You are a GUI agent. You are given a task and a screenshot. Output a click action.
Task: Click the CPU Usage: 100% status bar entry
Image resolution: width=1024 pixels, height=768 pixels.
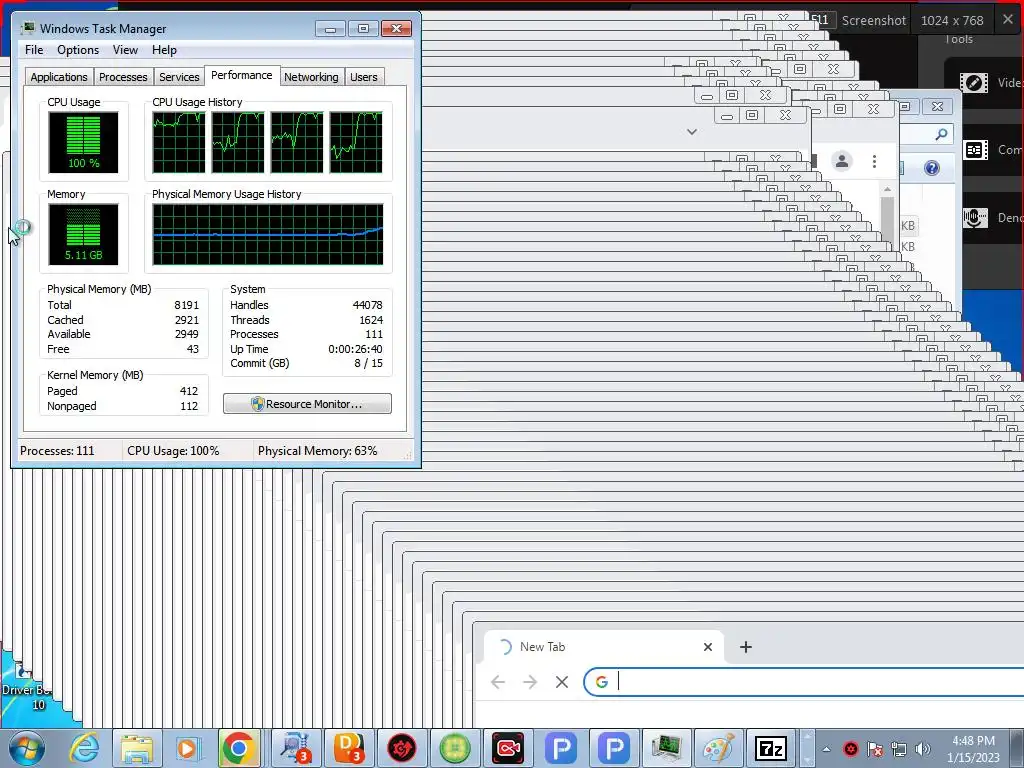click(x=173, y=451)
